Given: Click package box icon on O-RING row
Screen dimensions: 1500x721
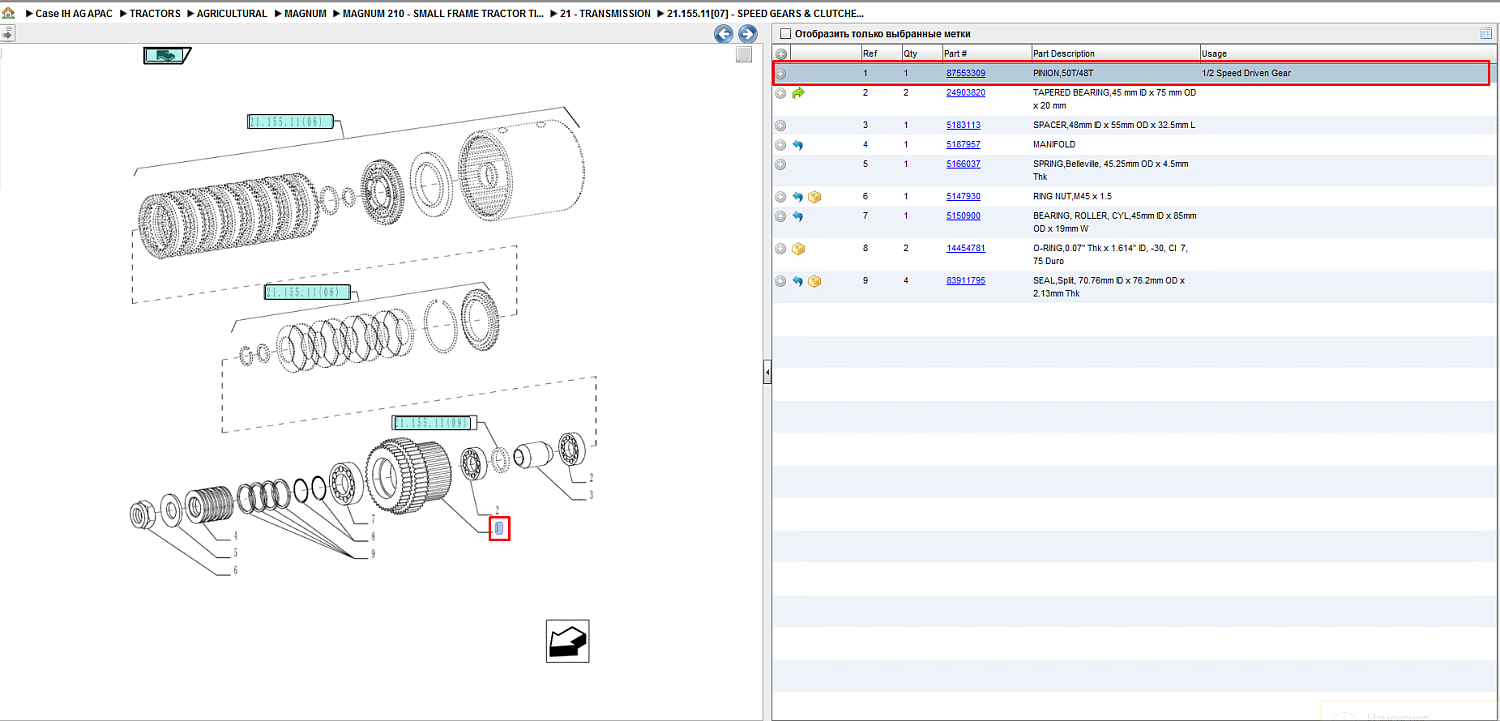Looking at the screenshot, I should point(798,249).
